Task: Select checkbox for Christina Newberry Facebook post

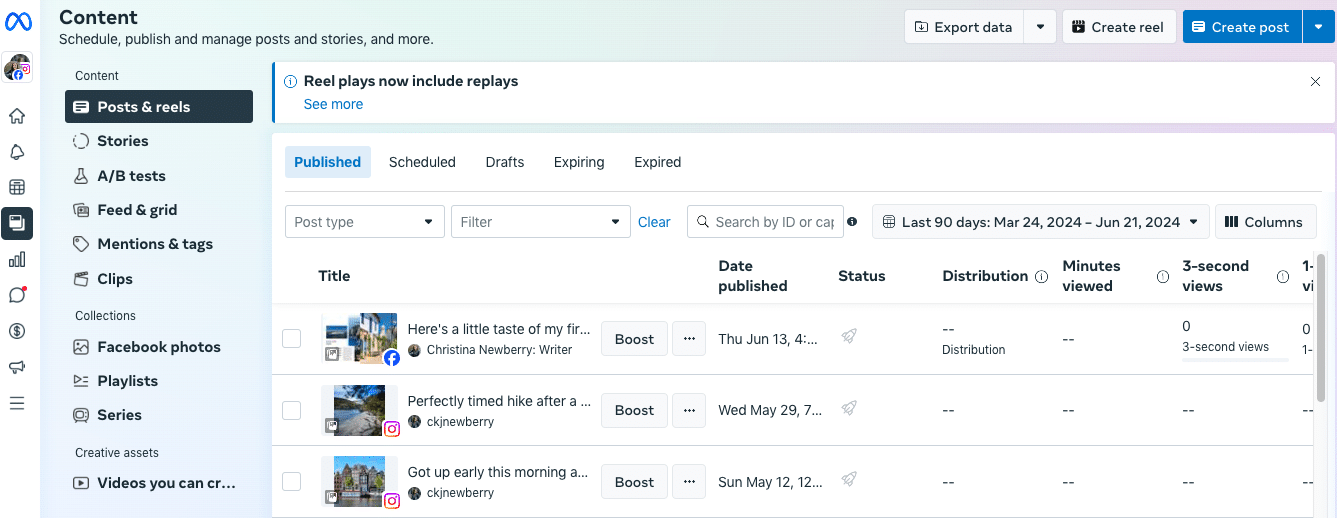Action: [x=291, y=339]
